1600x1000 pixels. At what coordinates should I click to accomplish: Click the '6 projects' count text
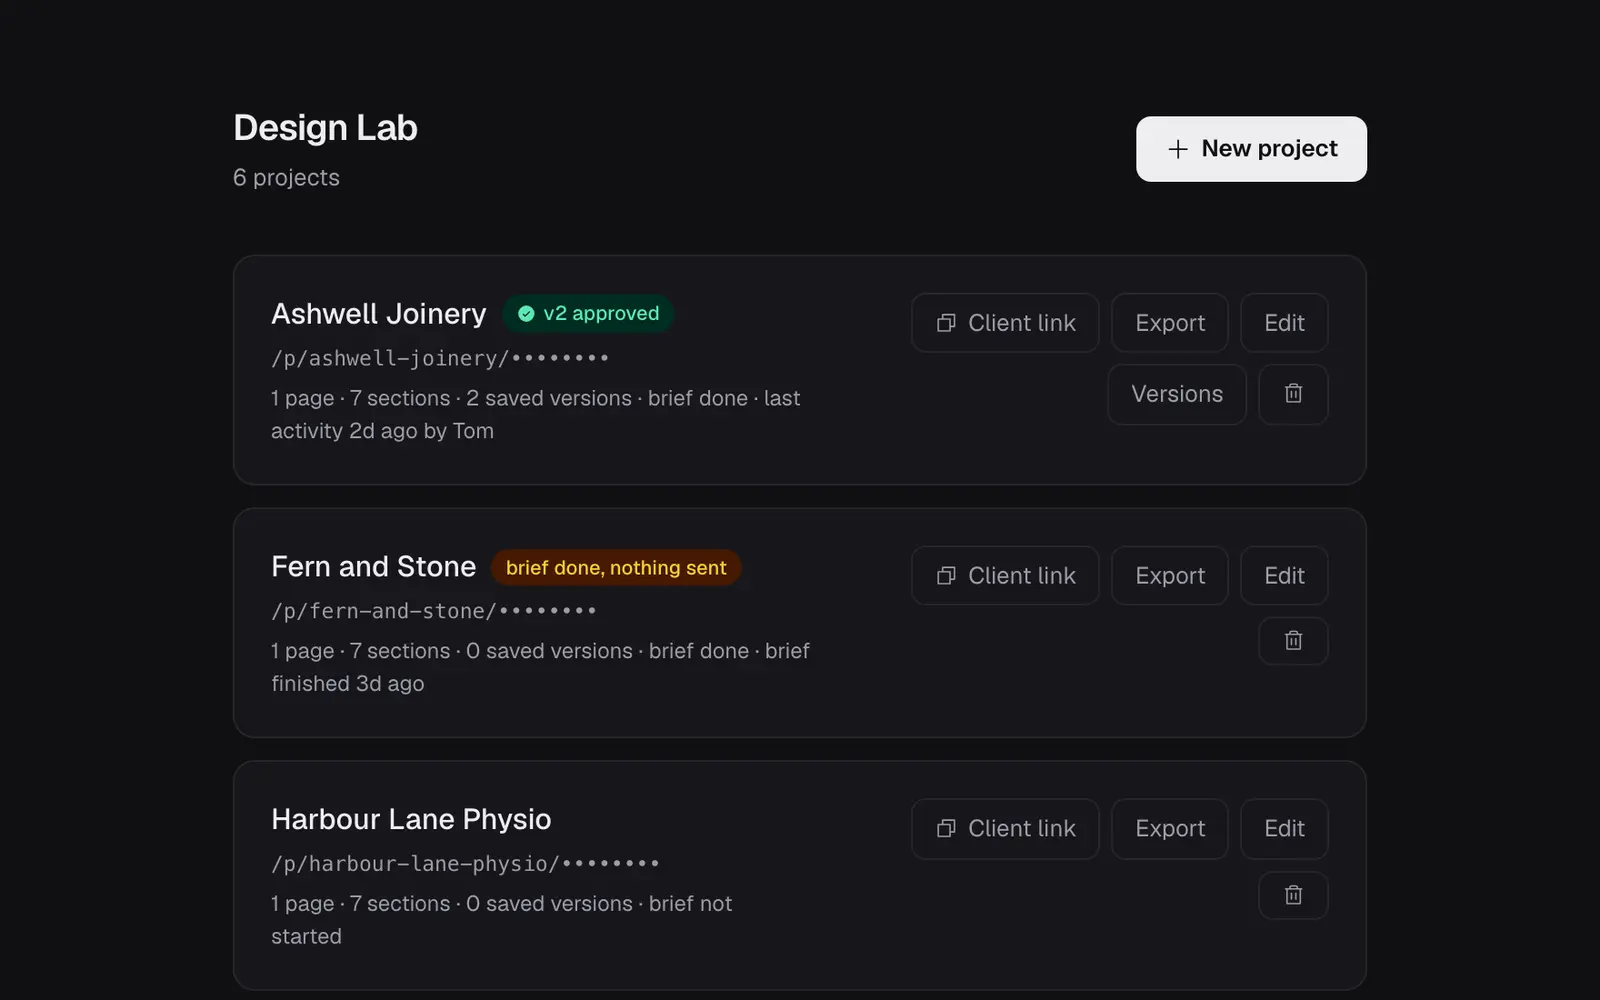point(286,178)
